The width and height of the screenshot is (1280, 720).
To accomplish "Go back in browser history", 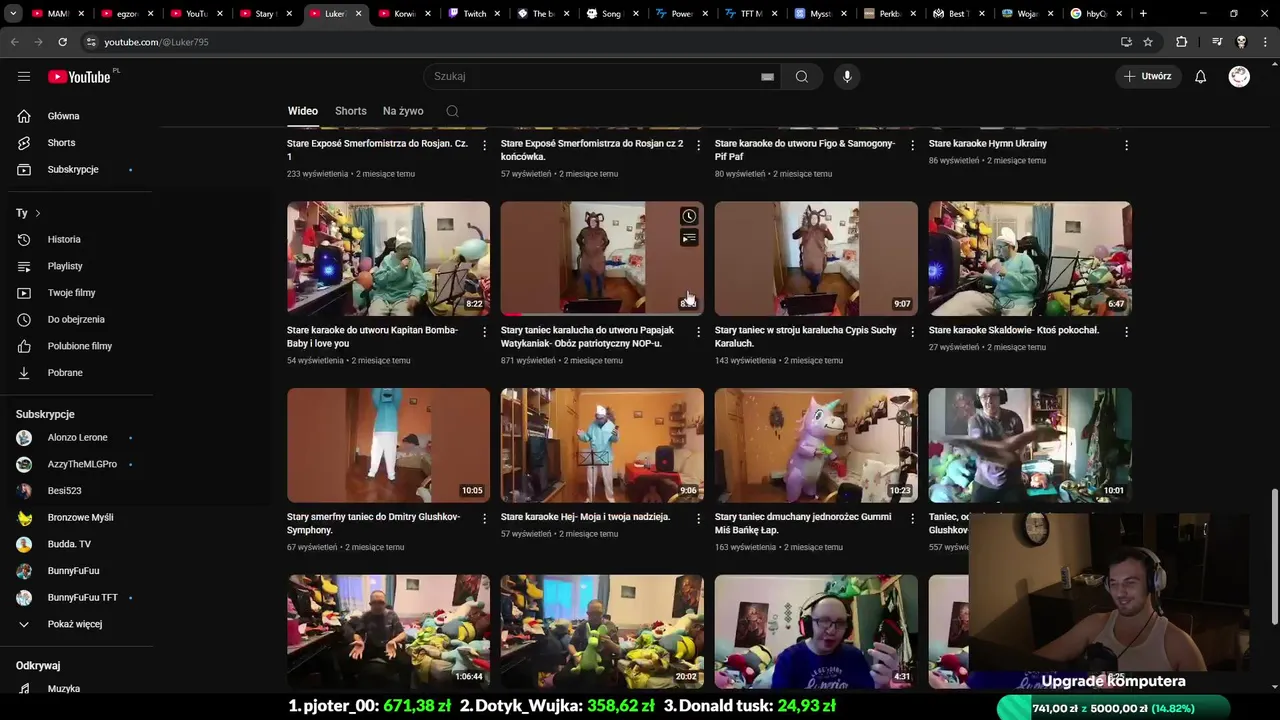I will pyautogui.click(x=14, y=42).
